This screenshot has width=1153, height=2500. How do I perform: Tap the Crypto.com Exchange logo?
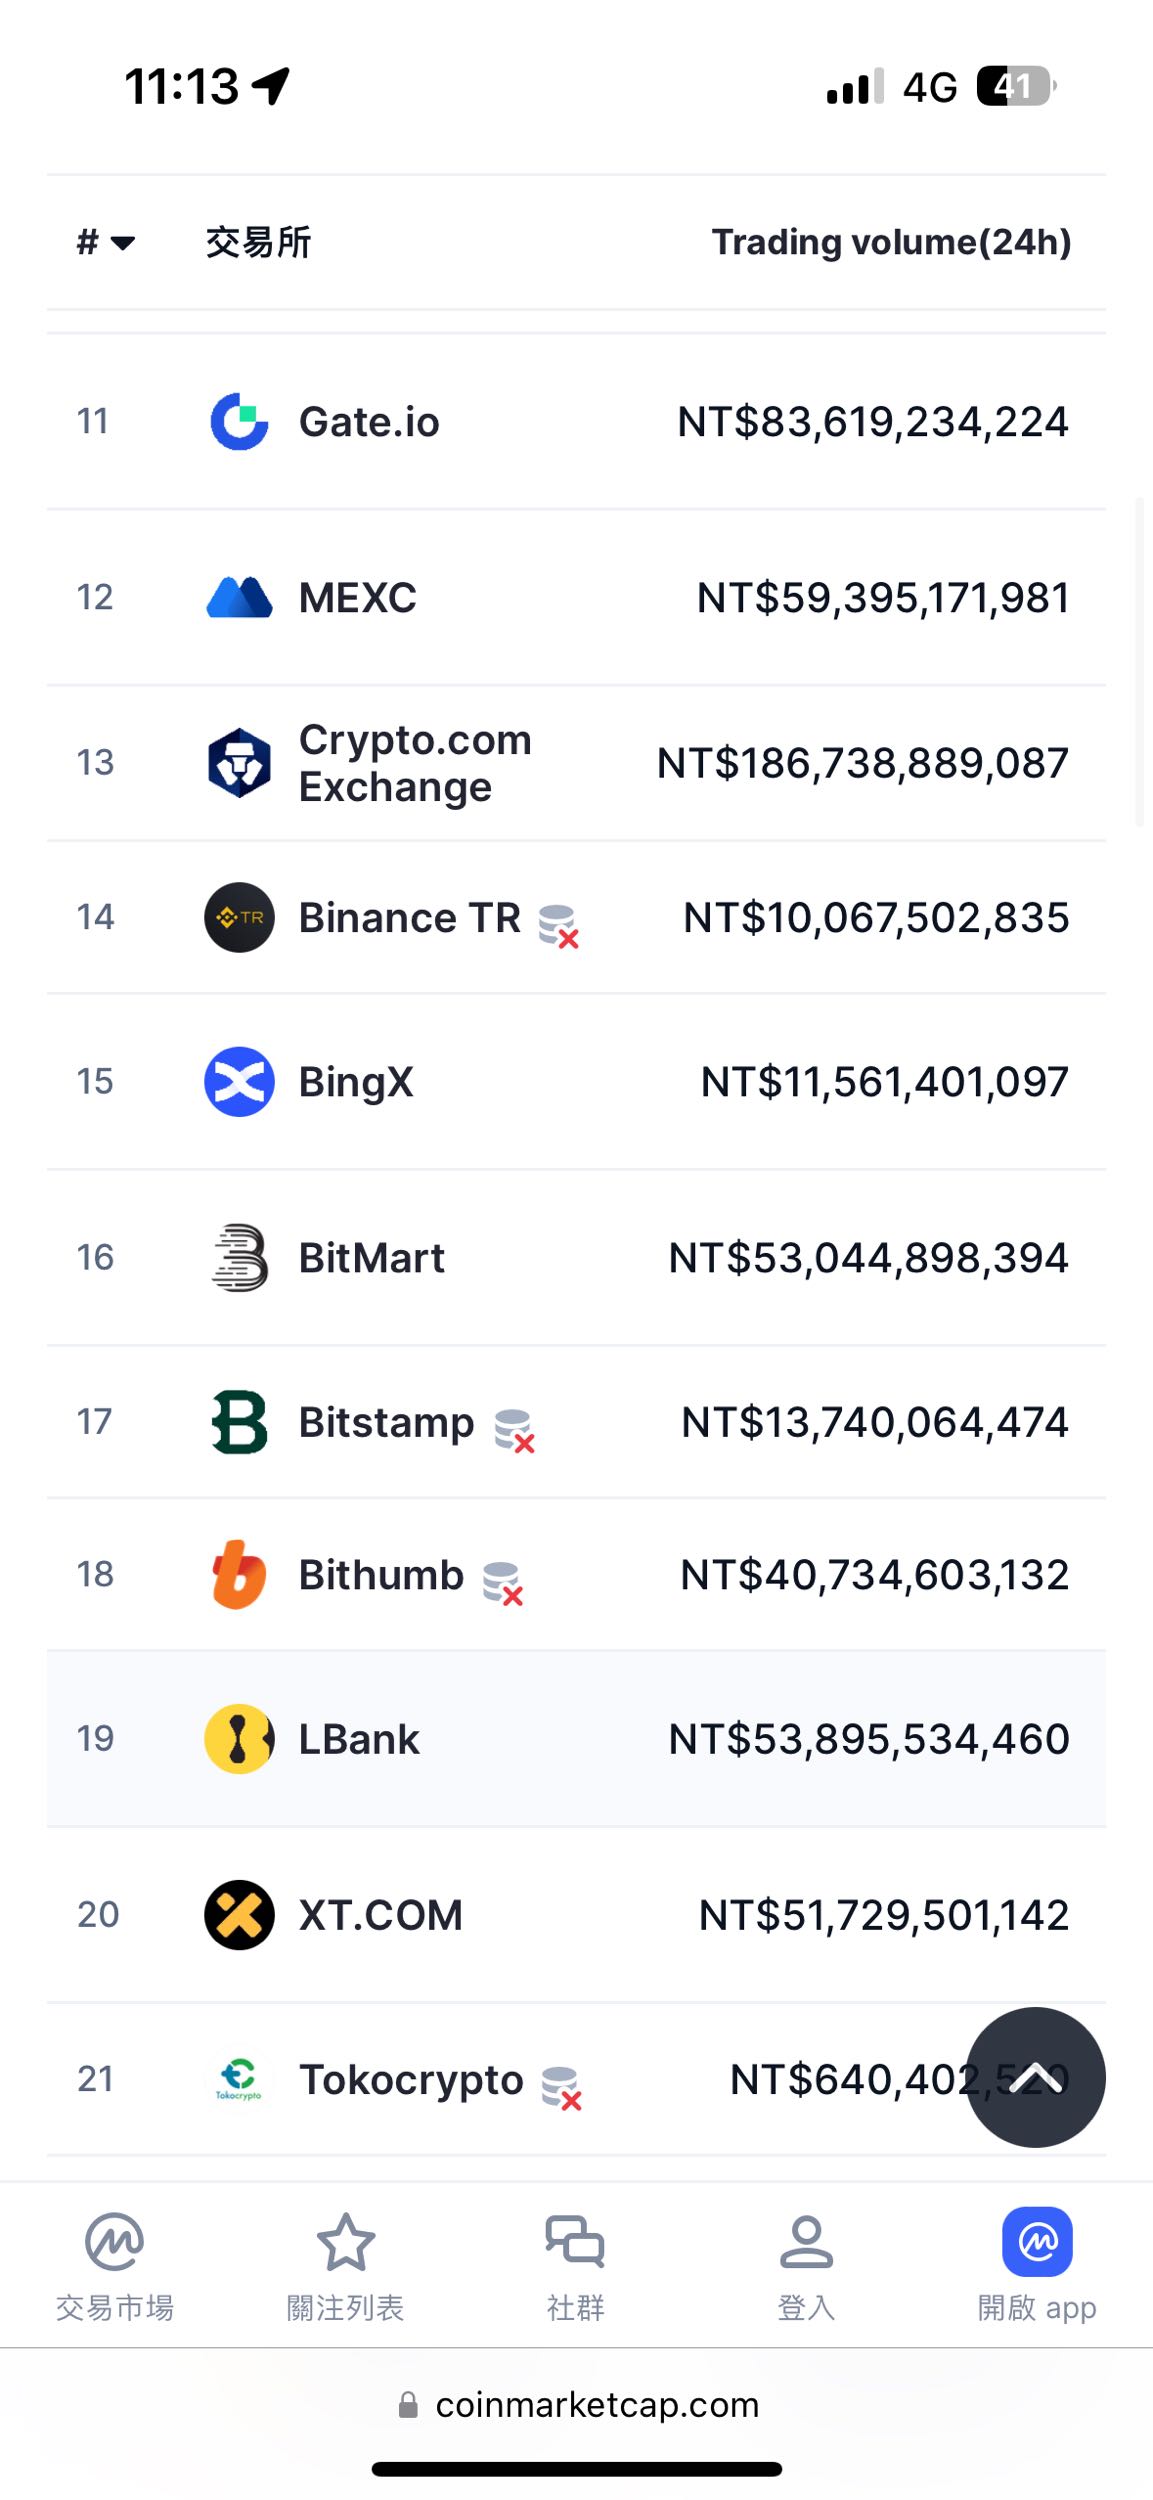pos(239,763)
